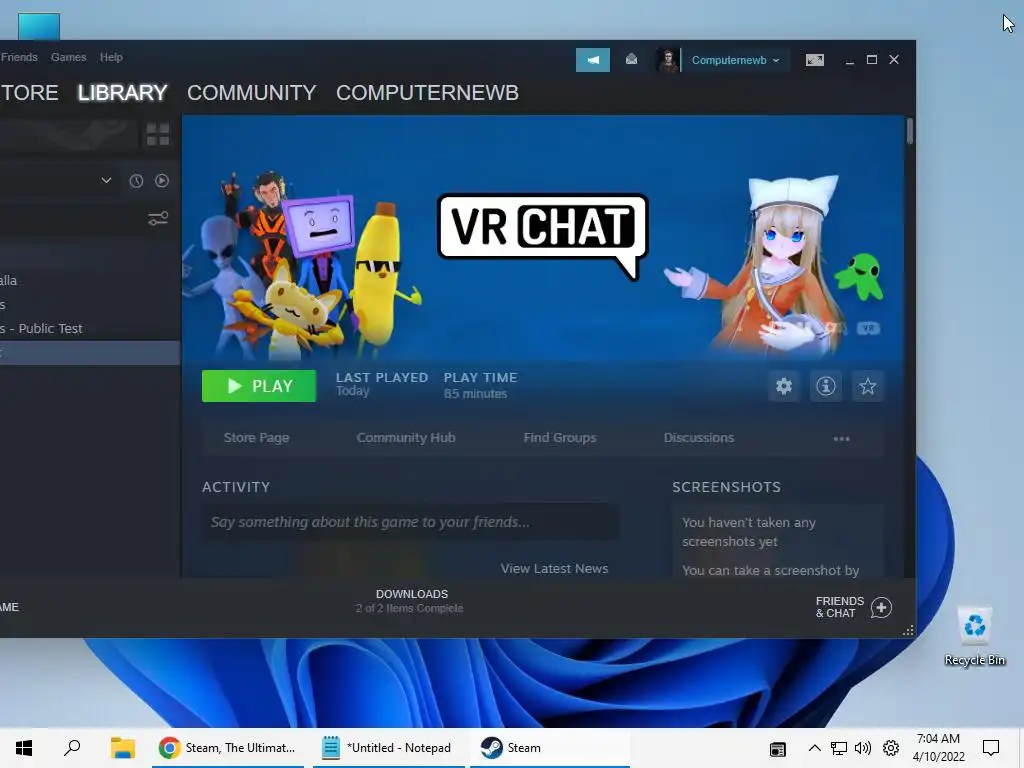Screen dimensions: 1024x768
Task: Switch to Untitled Notepad in taskbar
Action: [x=388, y=748]
